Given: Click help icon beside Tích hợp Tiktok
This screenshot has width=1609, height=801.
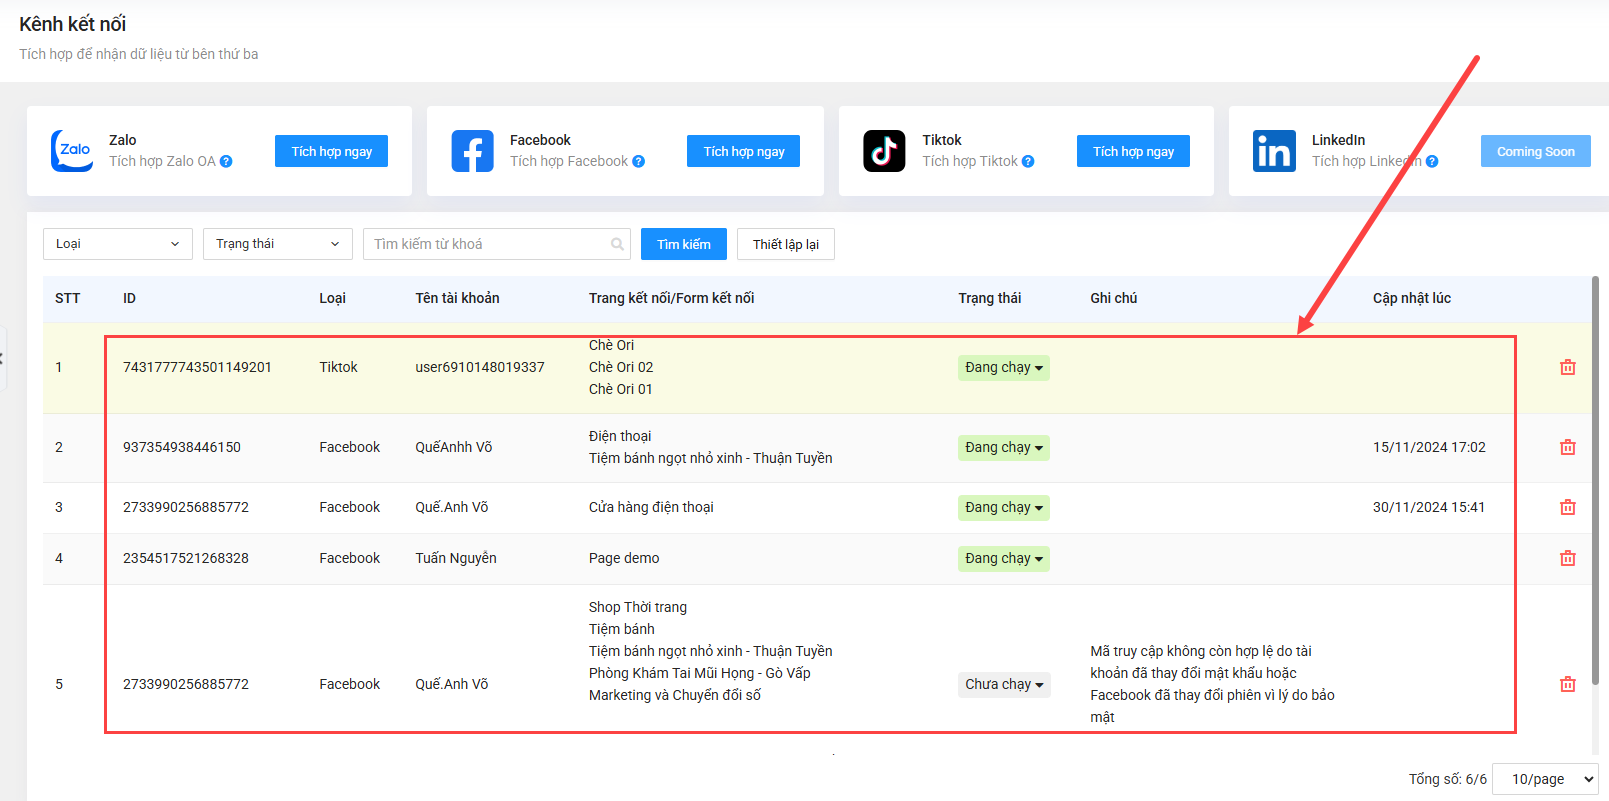Looking at the screenshot, I should pyautogui.click(x=1028, y=161).
